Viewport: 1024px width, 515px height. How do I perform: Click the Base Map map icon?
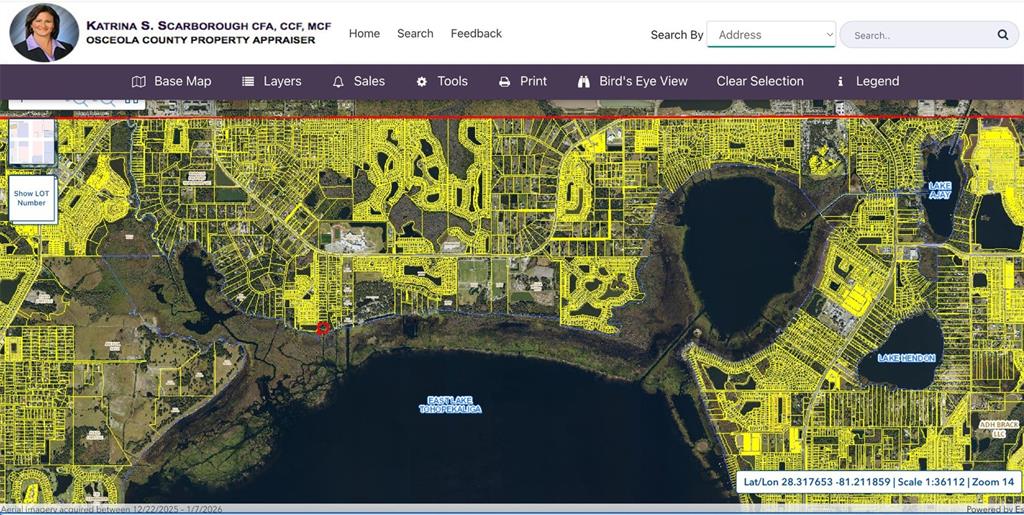tap(138, 82)
